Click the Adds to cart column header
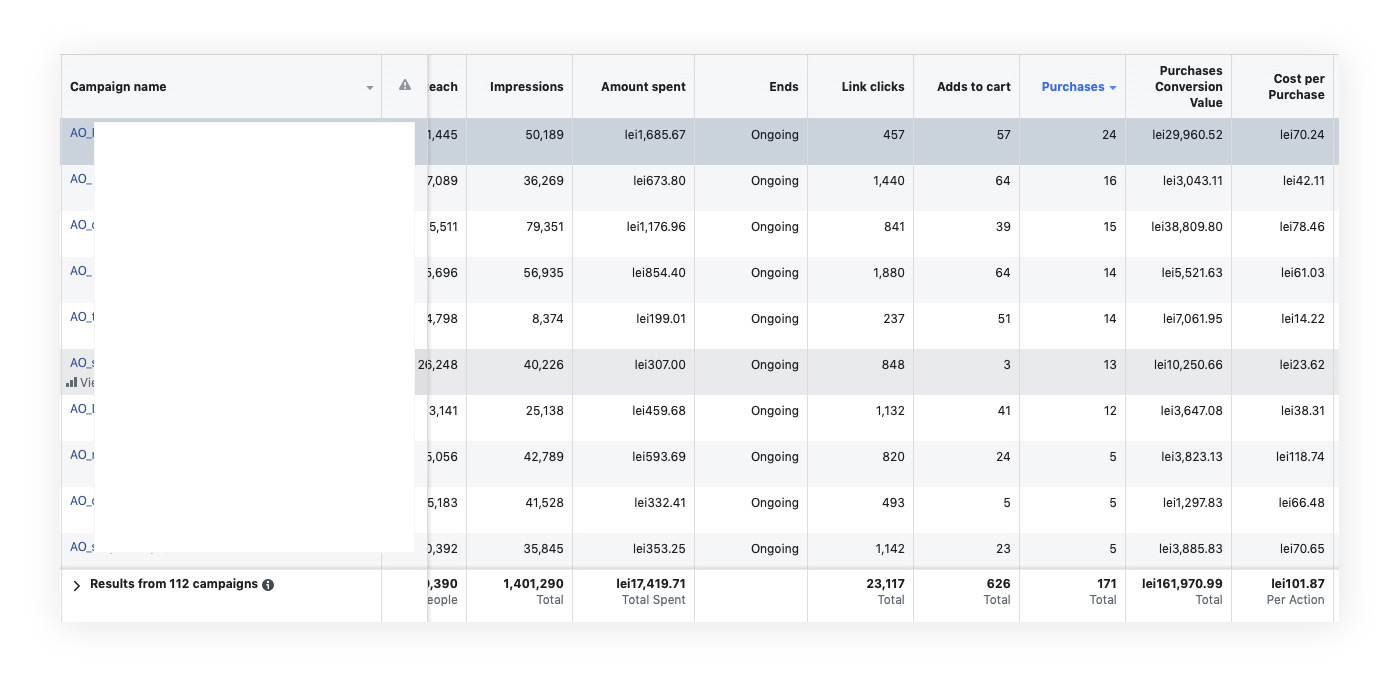Screen dimensions: 1400x675 tap(973, 87)
